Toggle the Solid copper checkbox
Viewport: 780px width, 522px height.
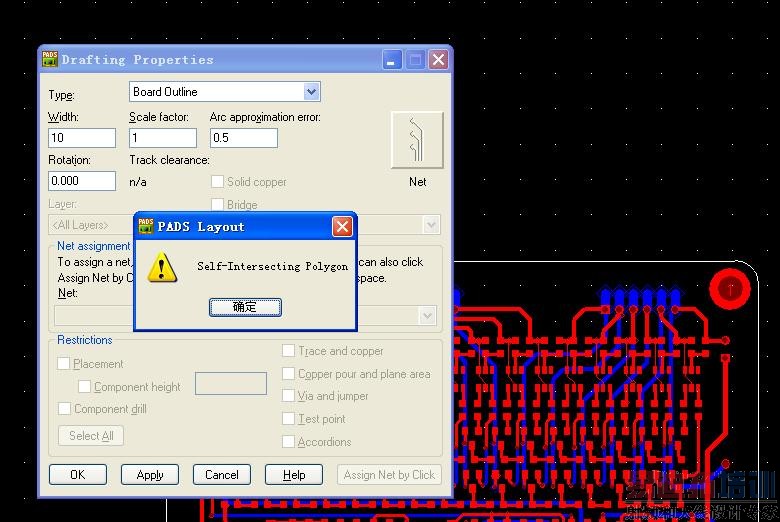point(217,182)
